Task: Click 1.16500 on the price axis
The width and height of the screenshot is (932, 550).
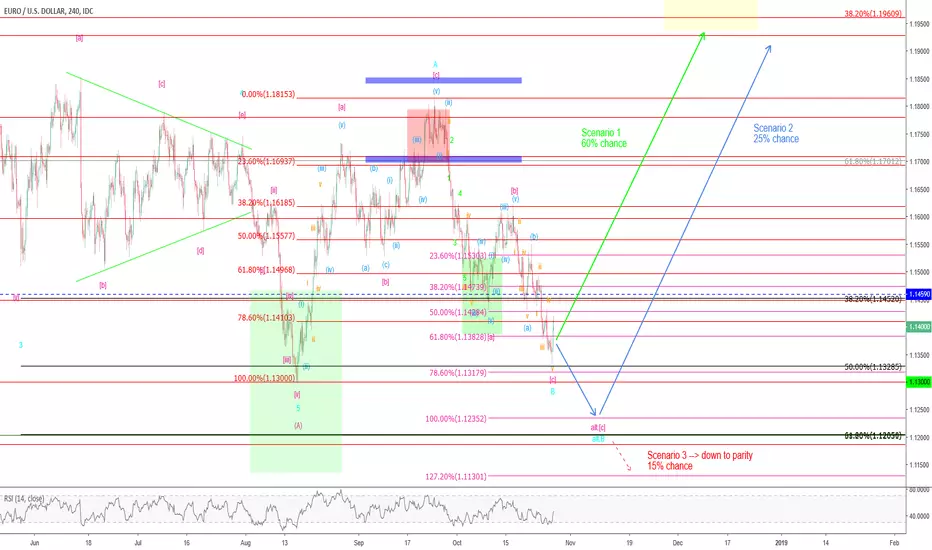Action: (920, 190)
